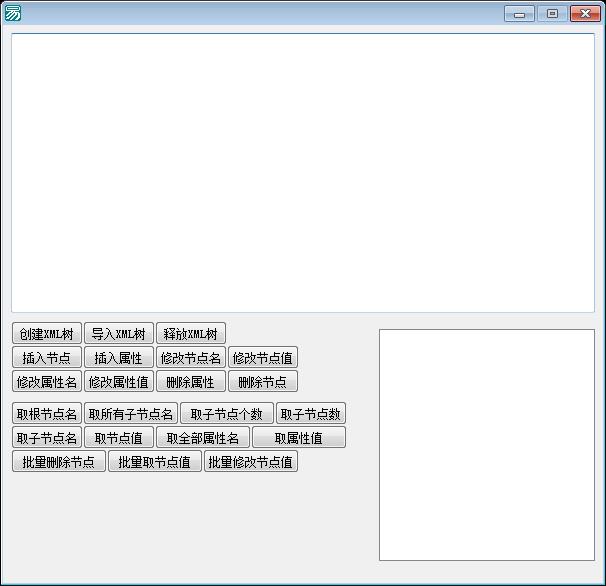The image size is (606, 586).
Task: Click the 取根节点名 button
Action: point(47,413)
